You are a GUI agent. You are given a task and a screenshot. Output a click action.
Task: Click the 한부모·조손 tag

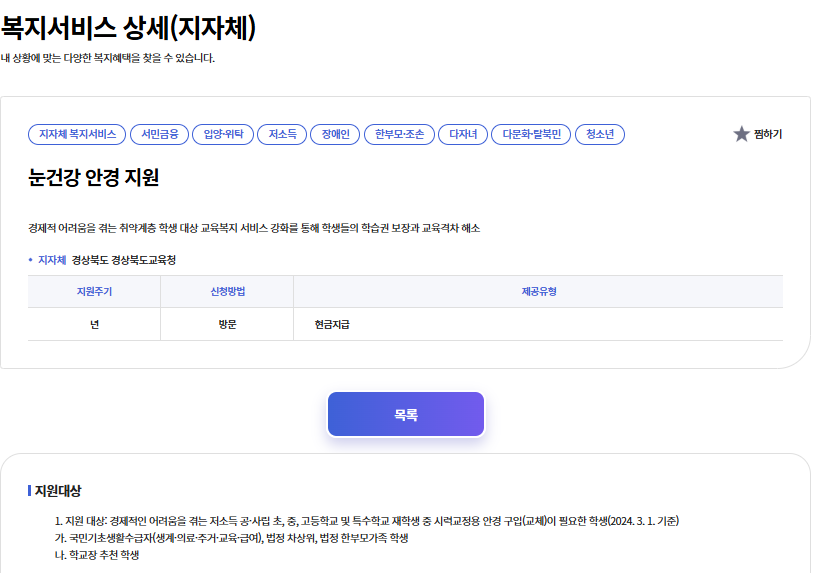click(x=399, y=134)
